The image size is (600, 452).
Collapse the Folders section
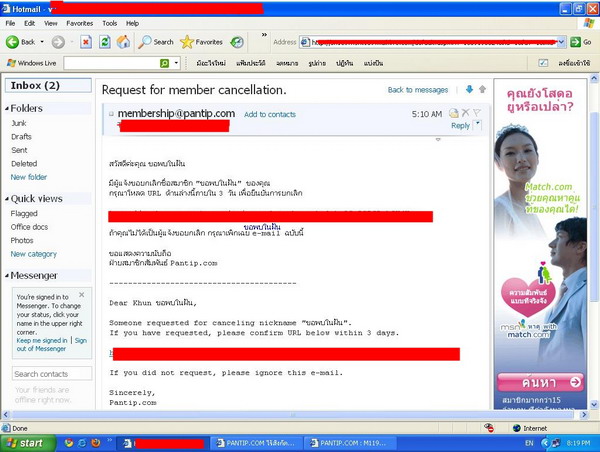click(x=7, y=109)
